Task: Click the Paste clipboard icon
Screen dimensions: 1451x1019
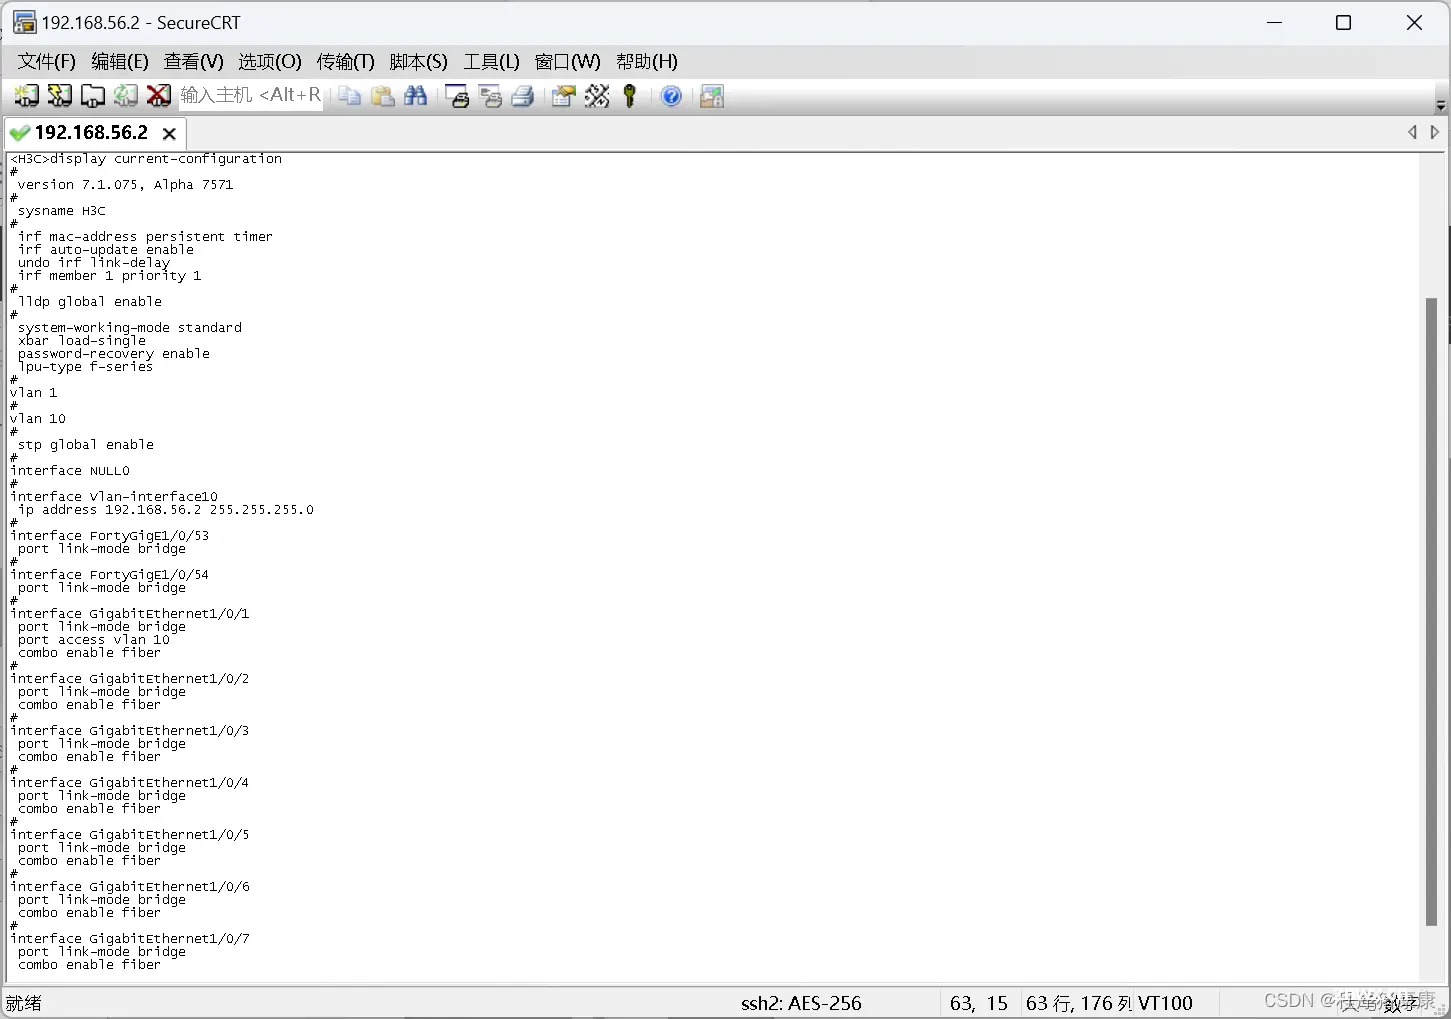Action: pos(382,96)
